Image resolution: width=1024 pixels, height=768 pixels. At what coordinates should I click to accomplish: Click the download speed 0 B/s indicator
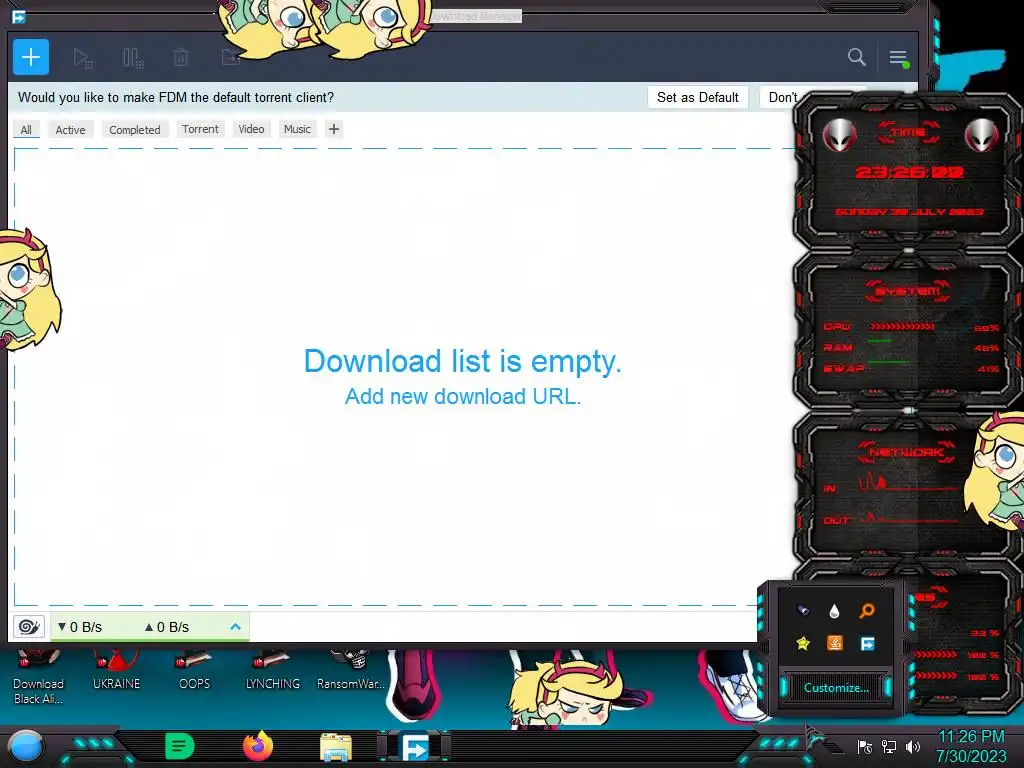[x=80, y=627]
